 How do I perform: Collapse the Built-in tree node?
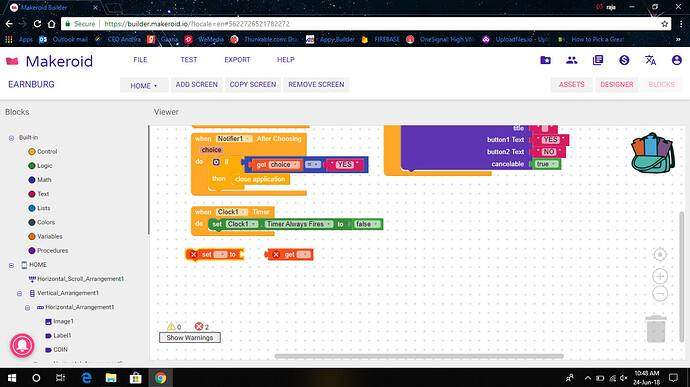(x=11, y=138)
